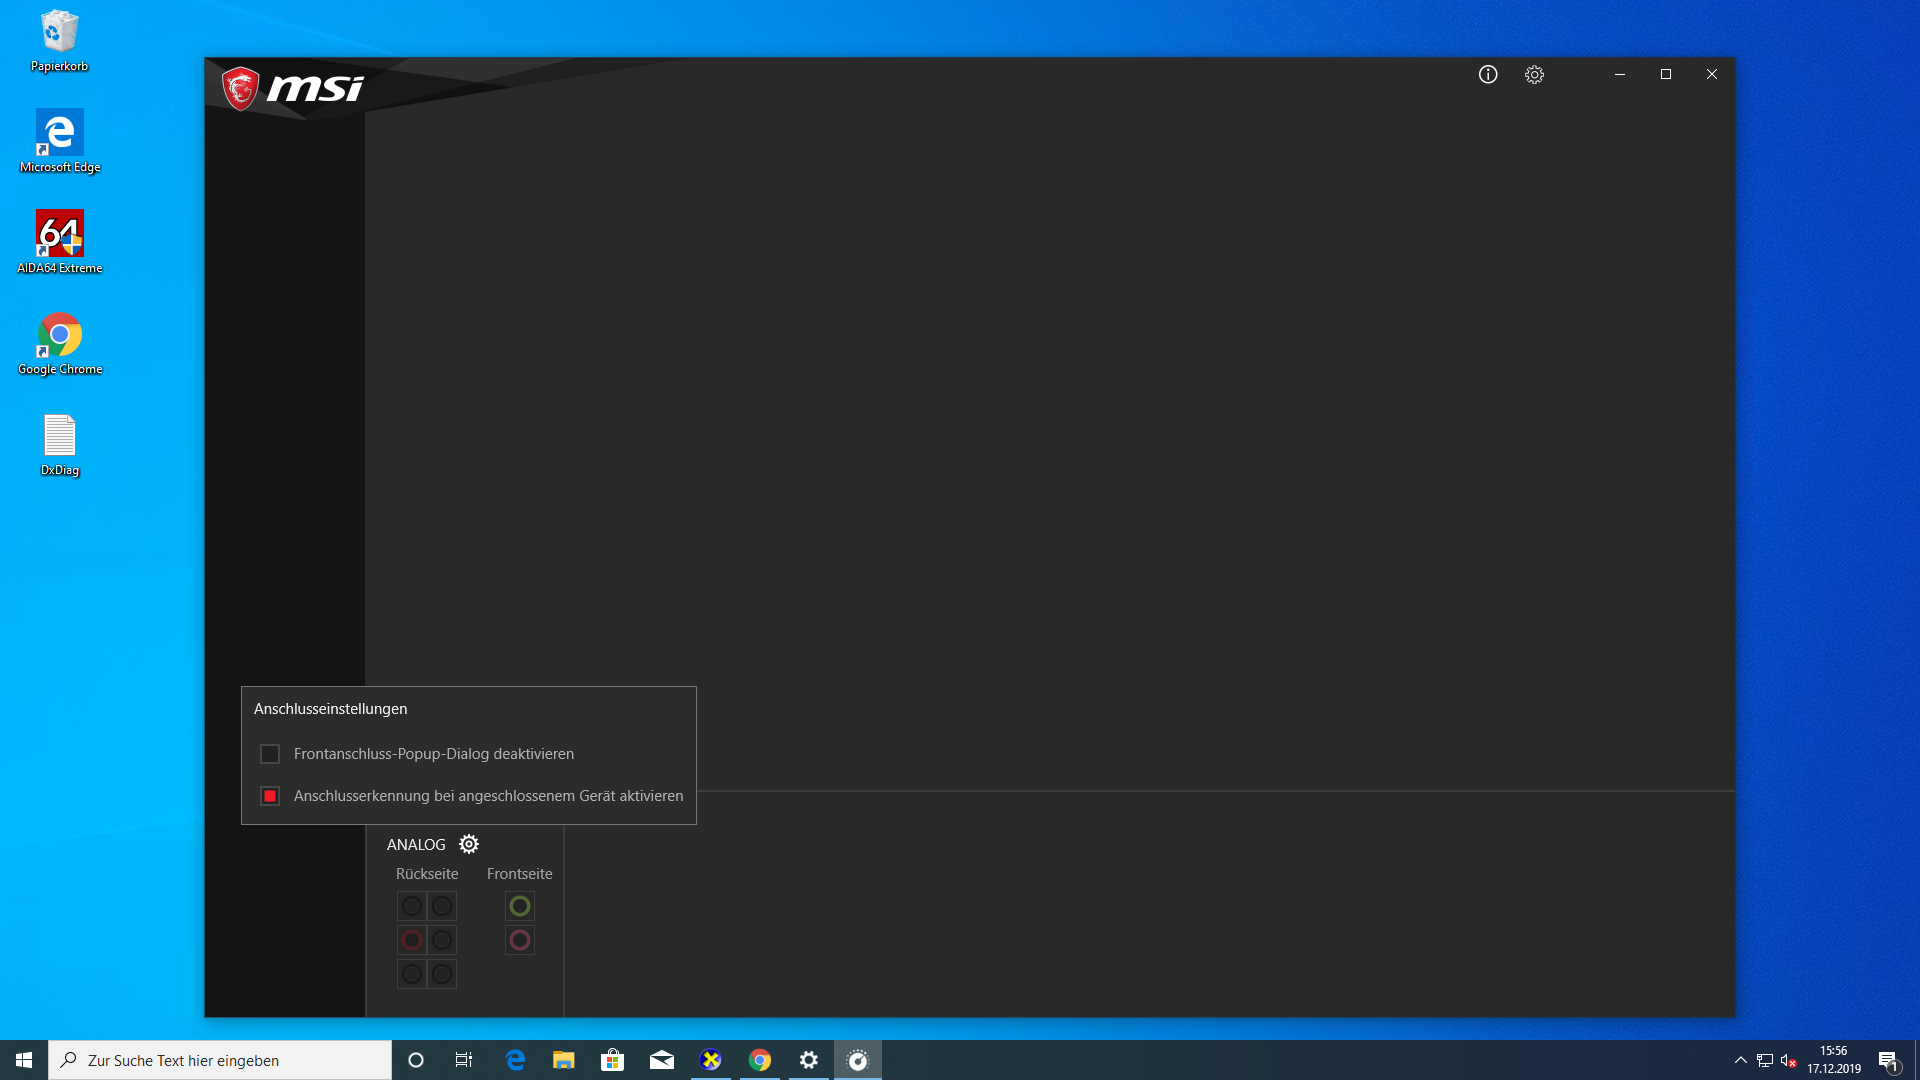The image size is (1920, 1080).
Task: Show hidden system tray icons
Action: tap(1740, 1060)
